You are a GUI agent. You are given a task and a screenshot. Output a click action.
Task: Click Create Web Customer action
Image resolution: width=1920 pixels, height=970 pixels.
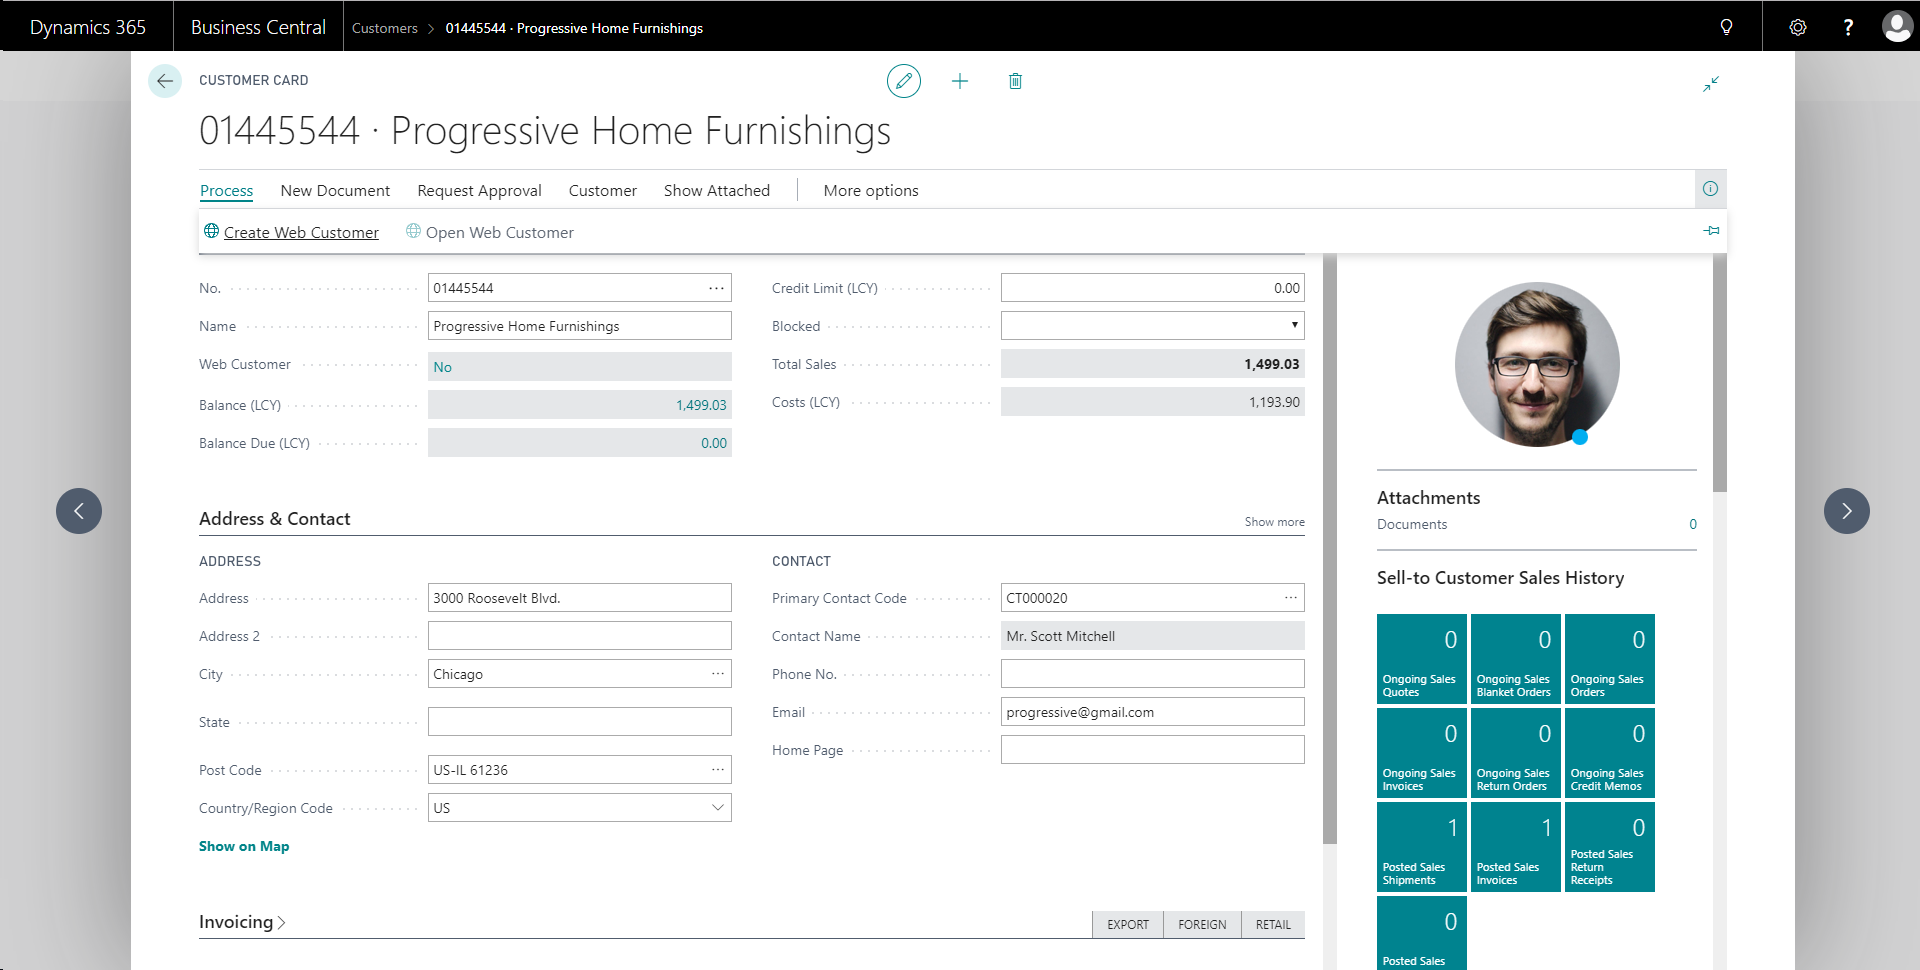pyautogui.click(x=301, y=232)
